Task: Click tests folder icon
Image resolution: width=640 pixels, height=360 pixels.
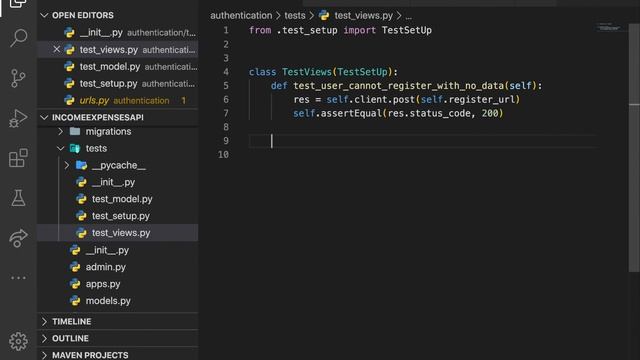Action: tap(75, 149)
